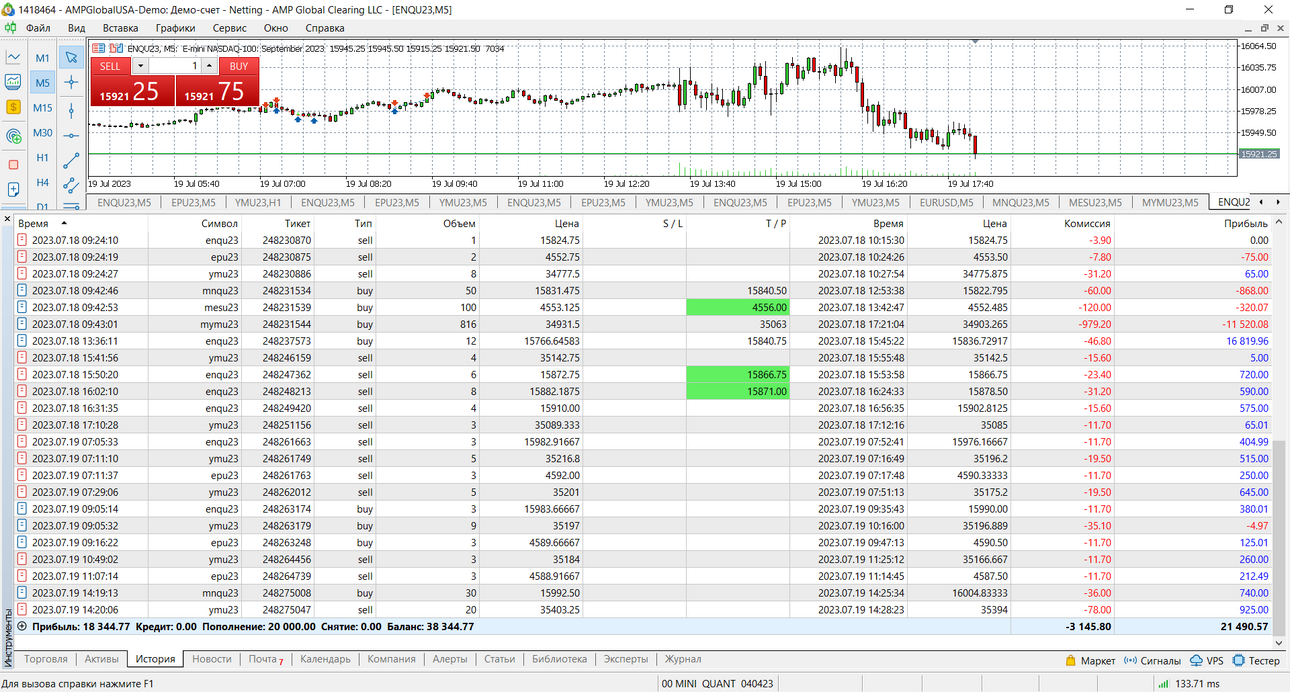Open the Сервис menu
Screen dimensions: 1290x692
230,28
